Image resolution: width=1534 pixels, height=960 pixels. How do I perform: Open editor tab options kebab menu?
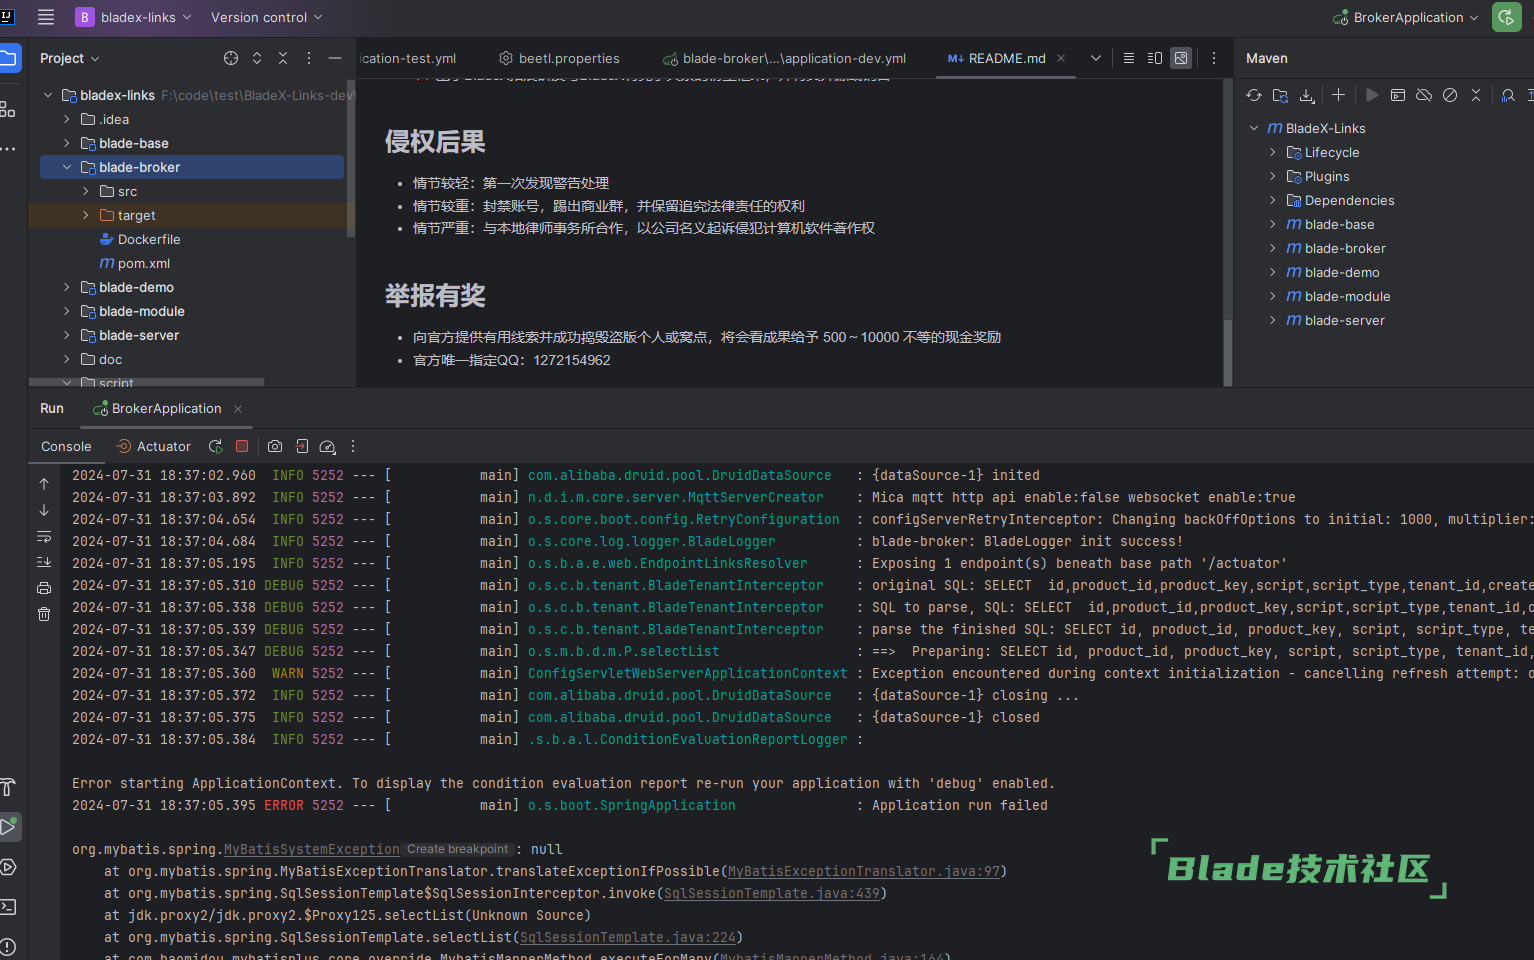click(x=1214, y=58)
